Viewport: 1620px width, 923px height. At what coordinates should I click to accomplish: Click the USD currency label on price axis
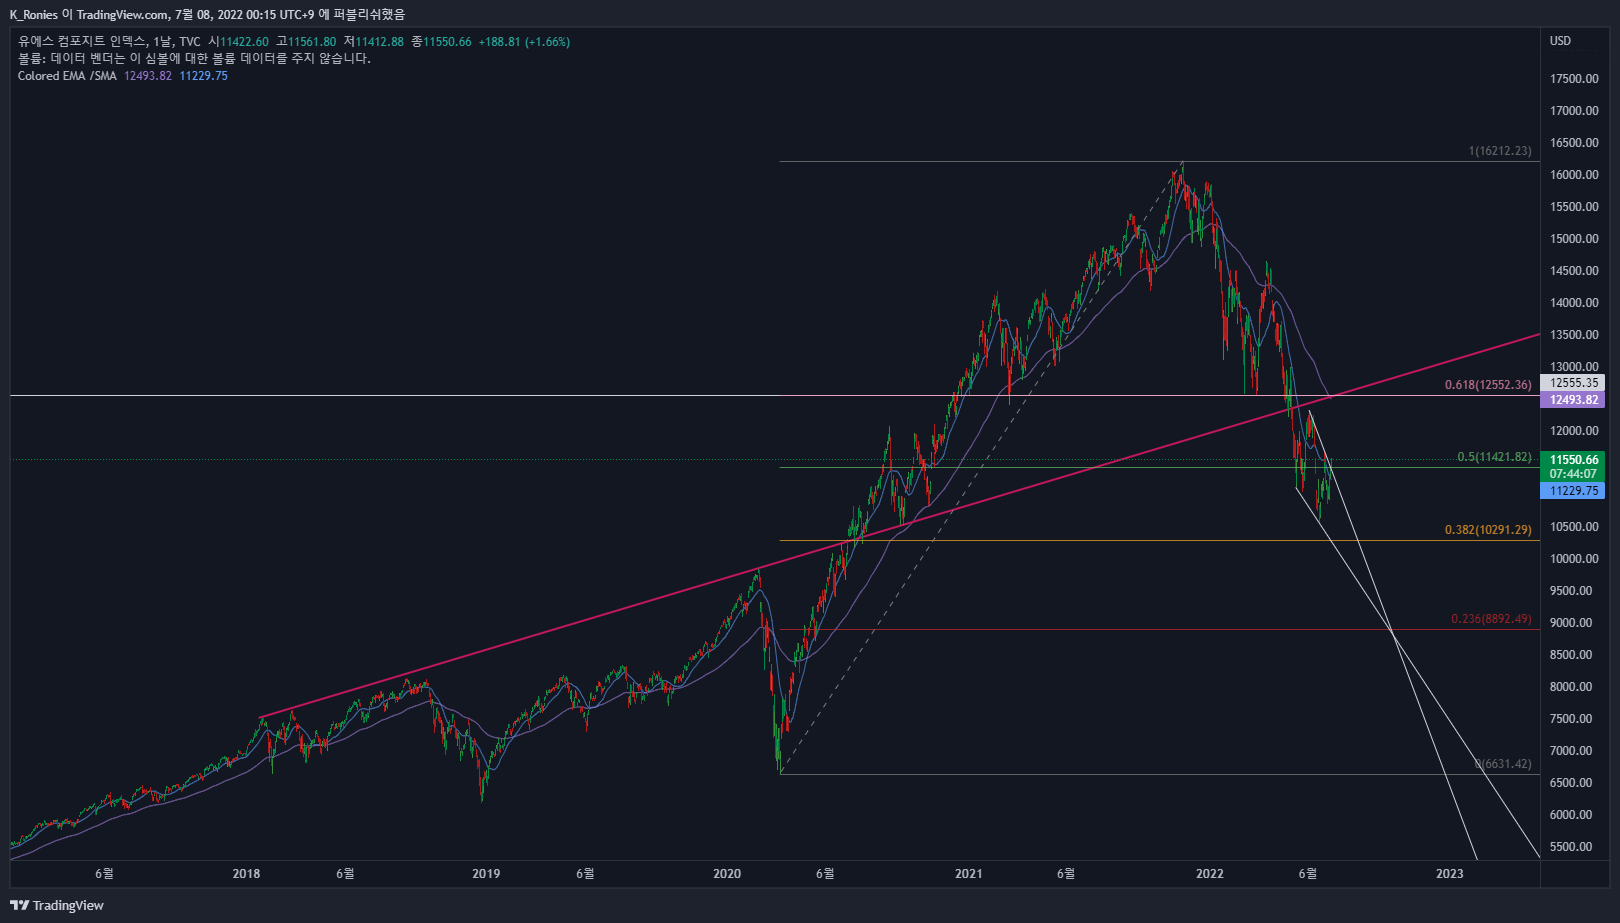pos(1560,41)
